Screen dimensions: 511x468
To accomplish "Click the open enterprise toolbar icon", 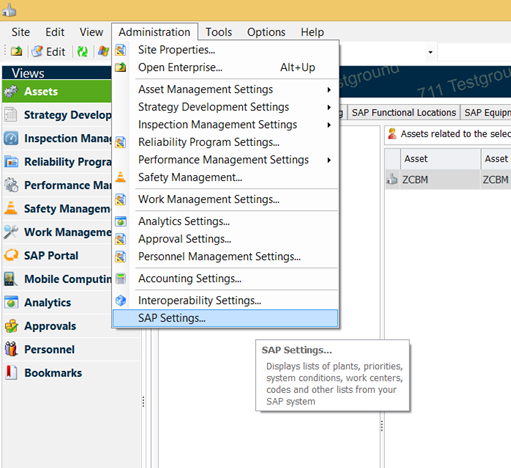I will [16, 51].
